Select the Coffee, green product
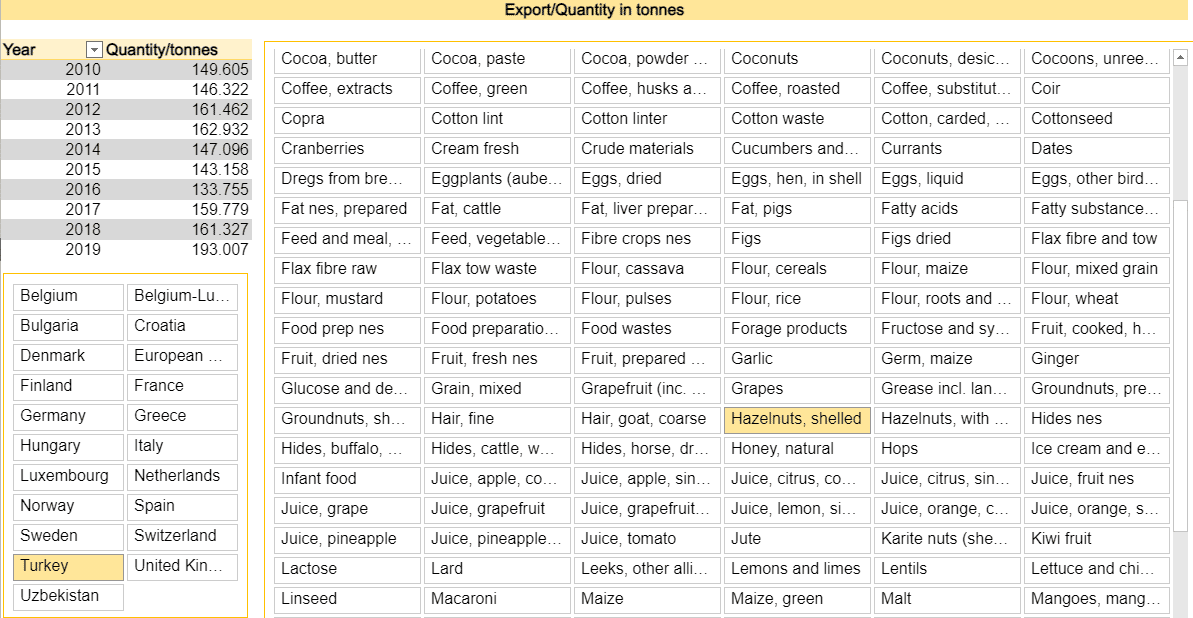 (497, 89)
